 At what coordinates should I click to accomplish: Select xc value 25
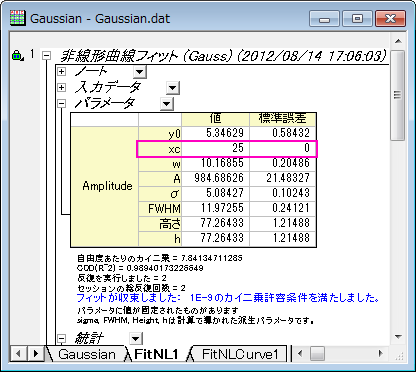[x=216, y=148]
